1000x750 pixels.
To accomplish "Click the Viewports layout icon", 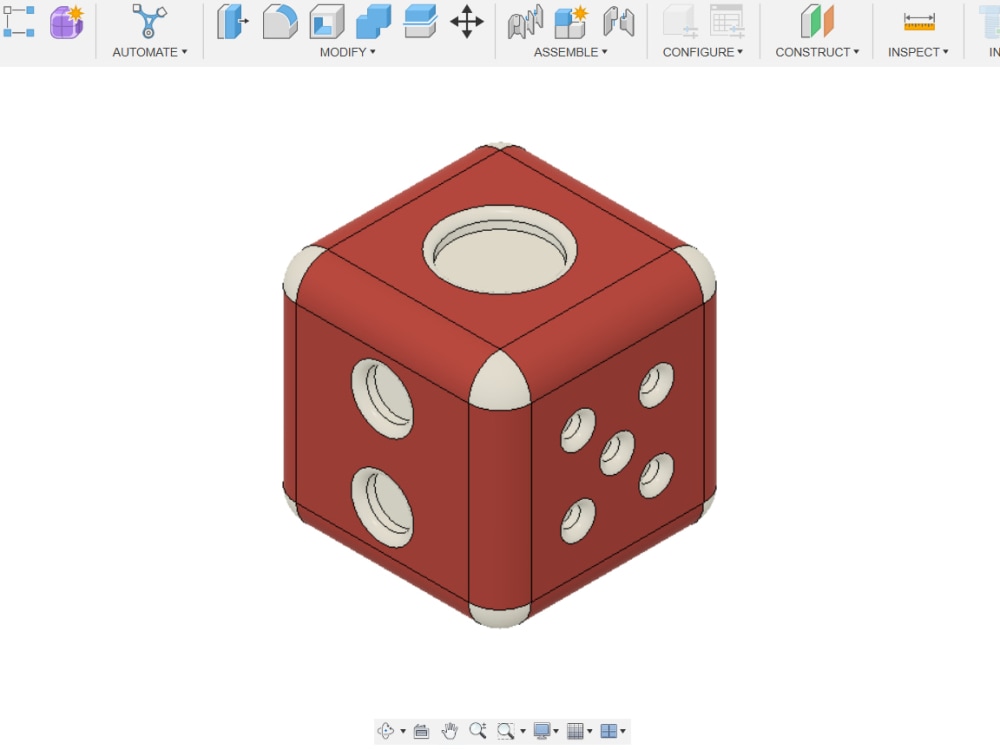I will click(609, 731).
